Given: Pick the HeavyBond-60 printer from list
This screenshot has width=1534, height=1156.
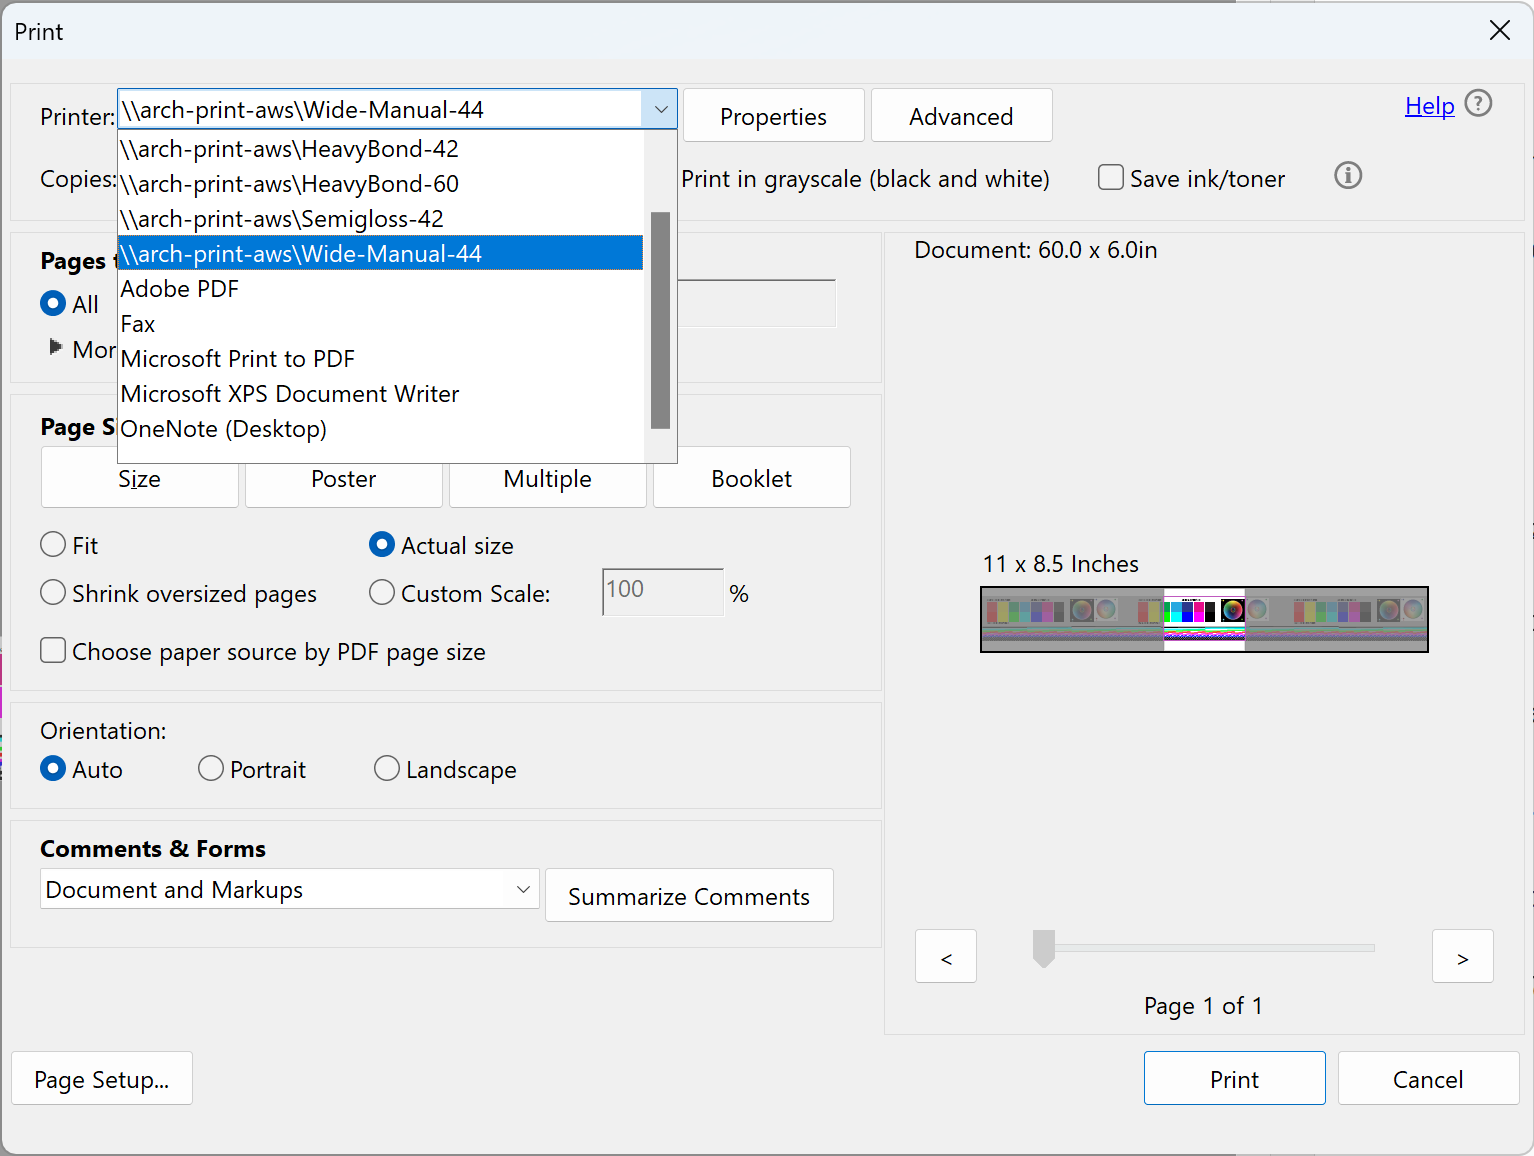Looking at the screenshot, I should pos(289,184).
